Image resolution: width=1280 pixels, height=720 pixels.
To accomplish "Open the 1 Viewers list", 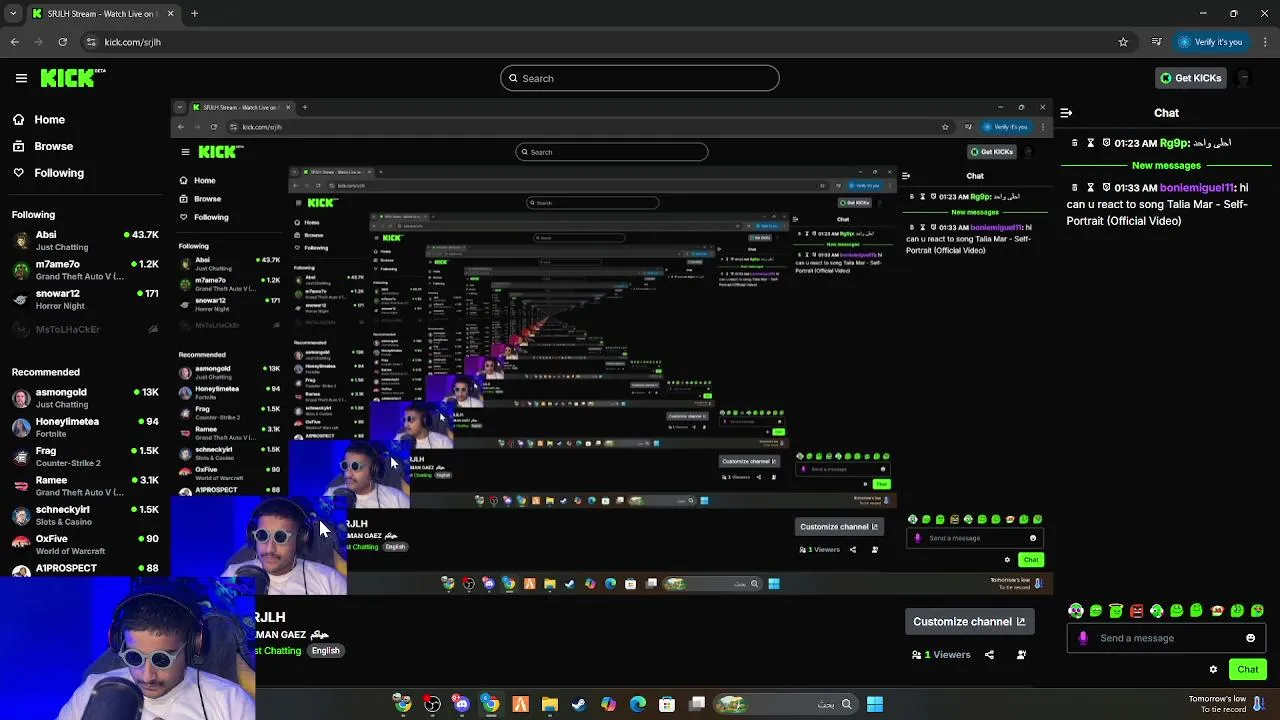I will [941, 655].
